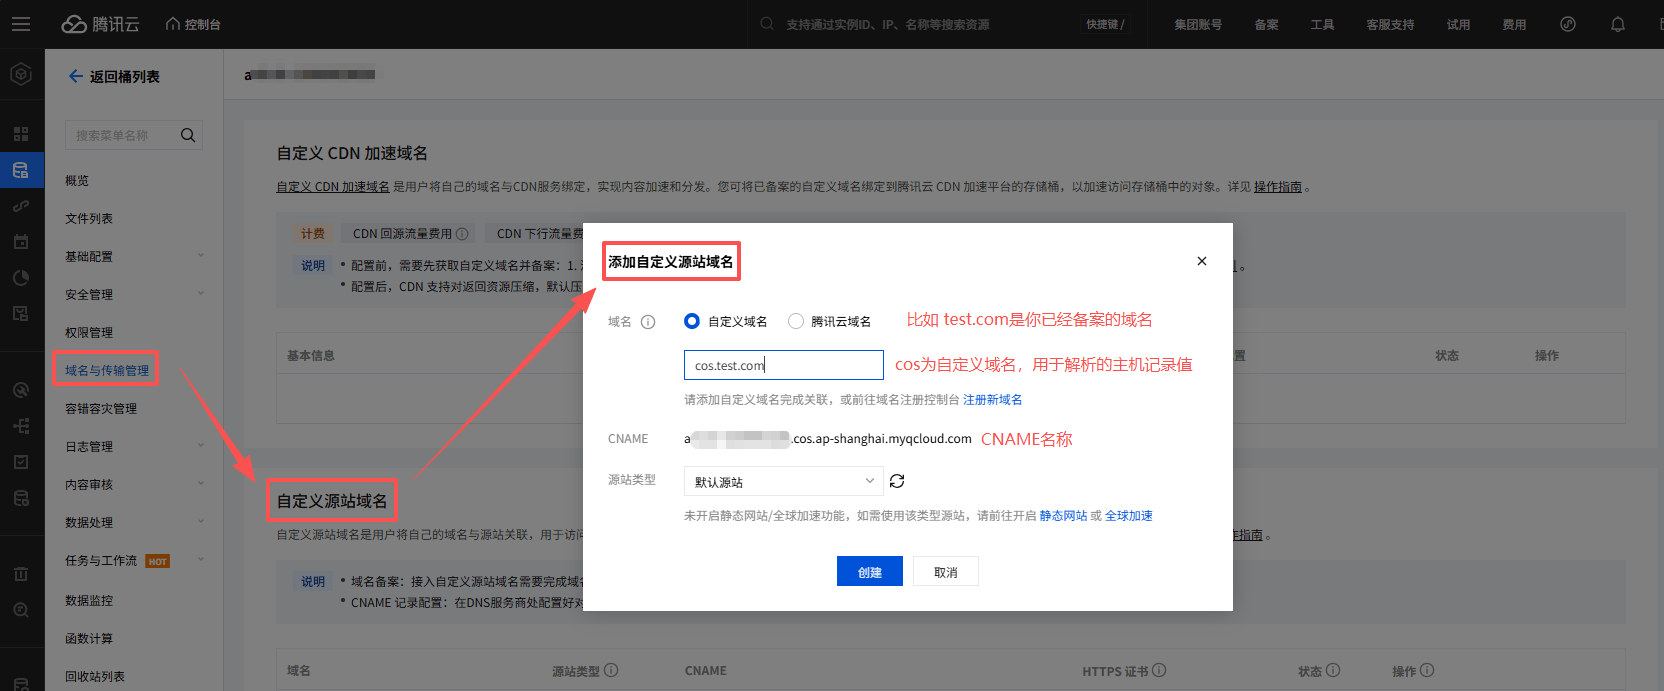Select the 自定义域名 radio option

click(x=692, y=321)
